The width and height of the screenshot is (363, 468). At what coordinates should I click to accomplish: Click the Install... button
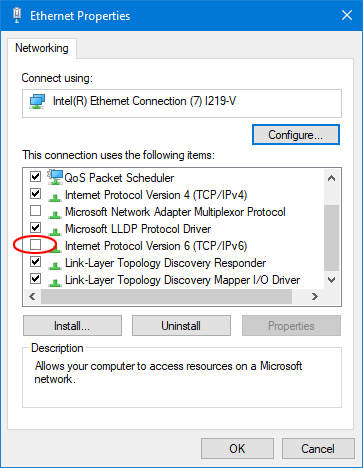coord(72,326)
